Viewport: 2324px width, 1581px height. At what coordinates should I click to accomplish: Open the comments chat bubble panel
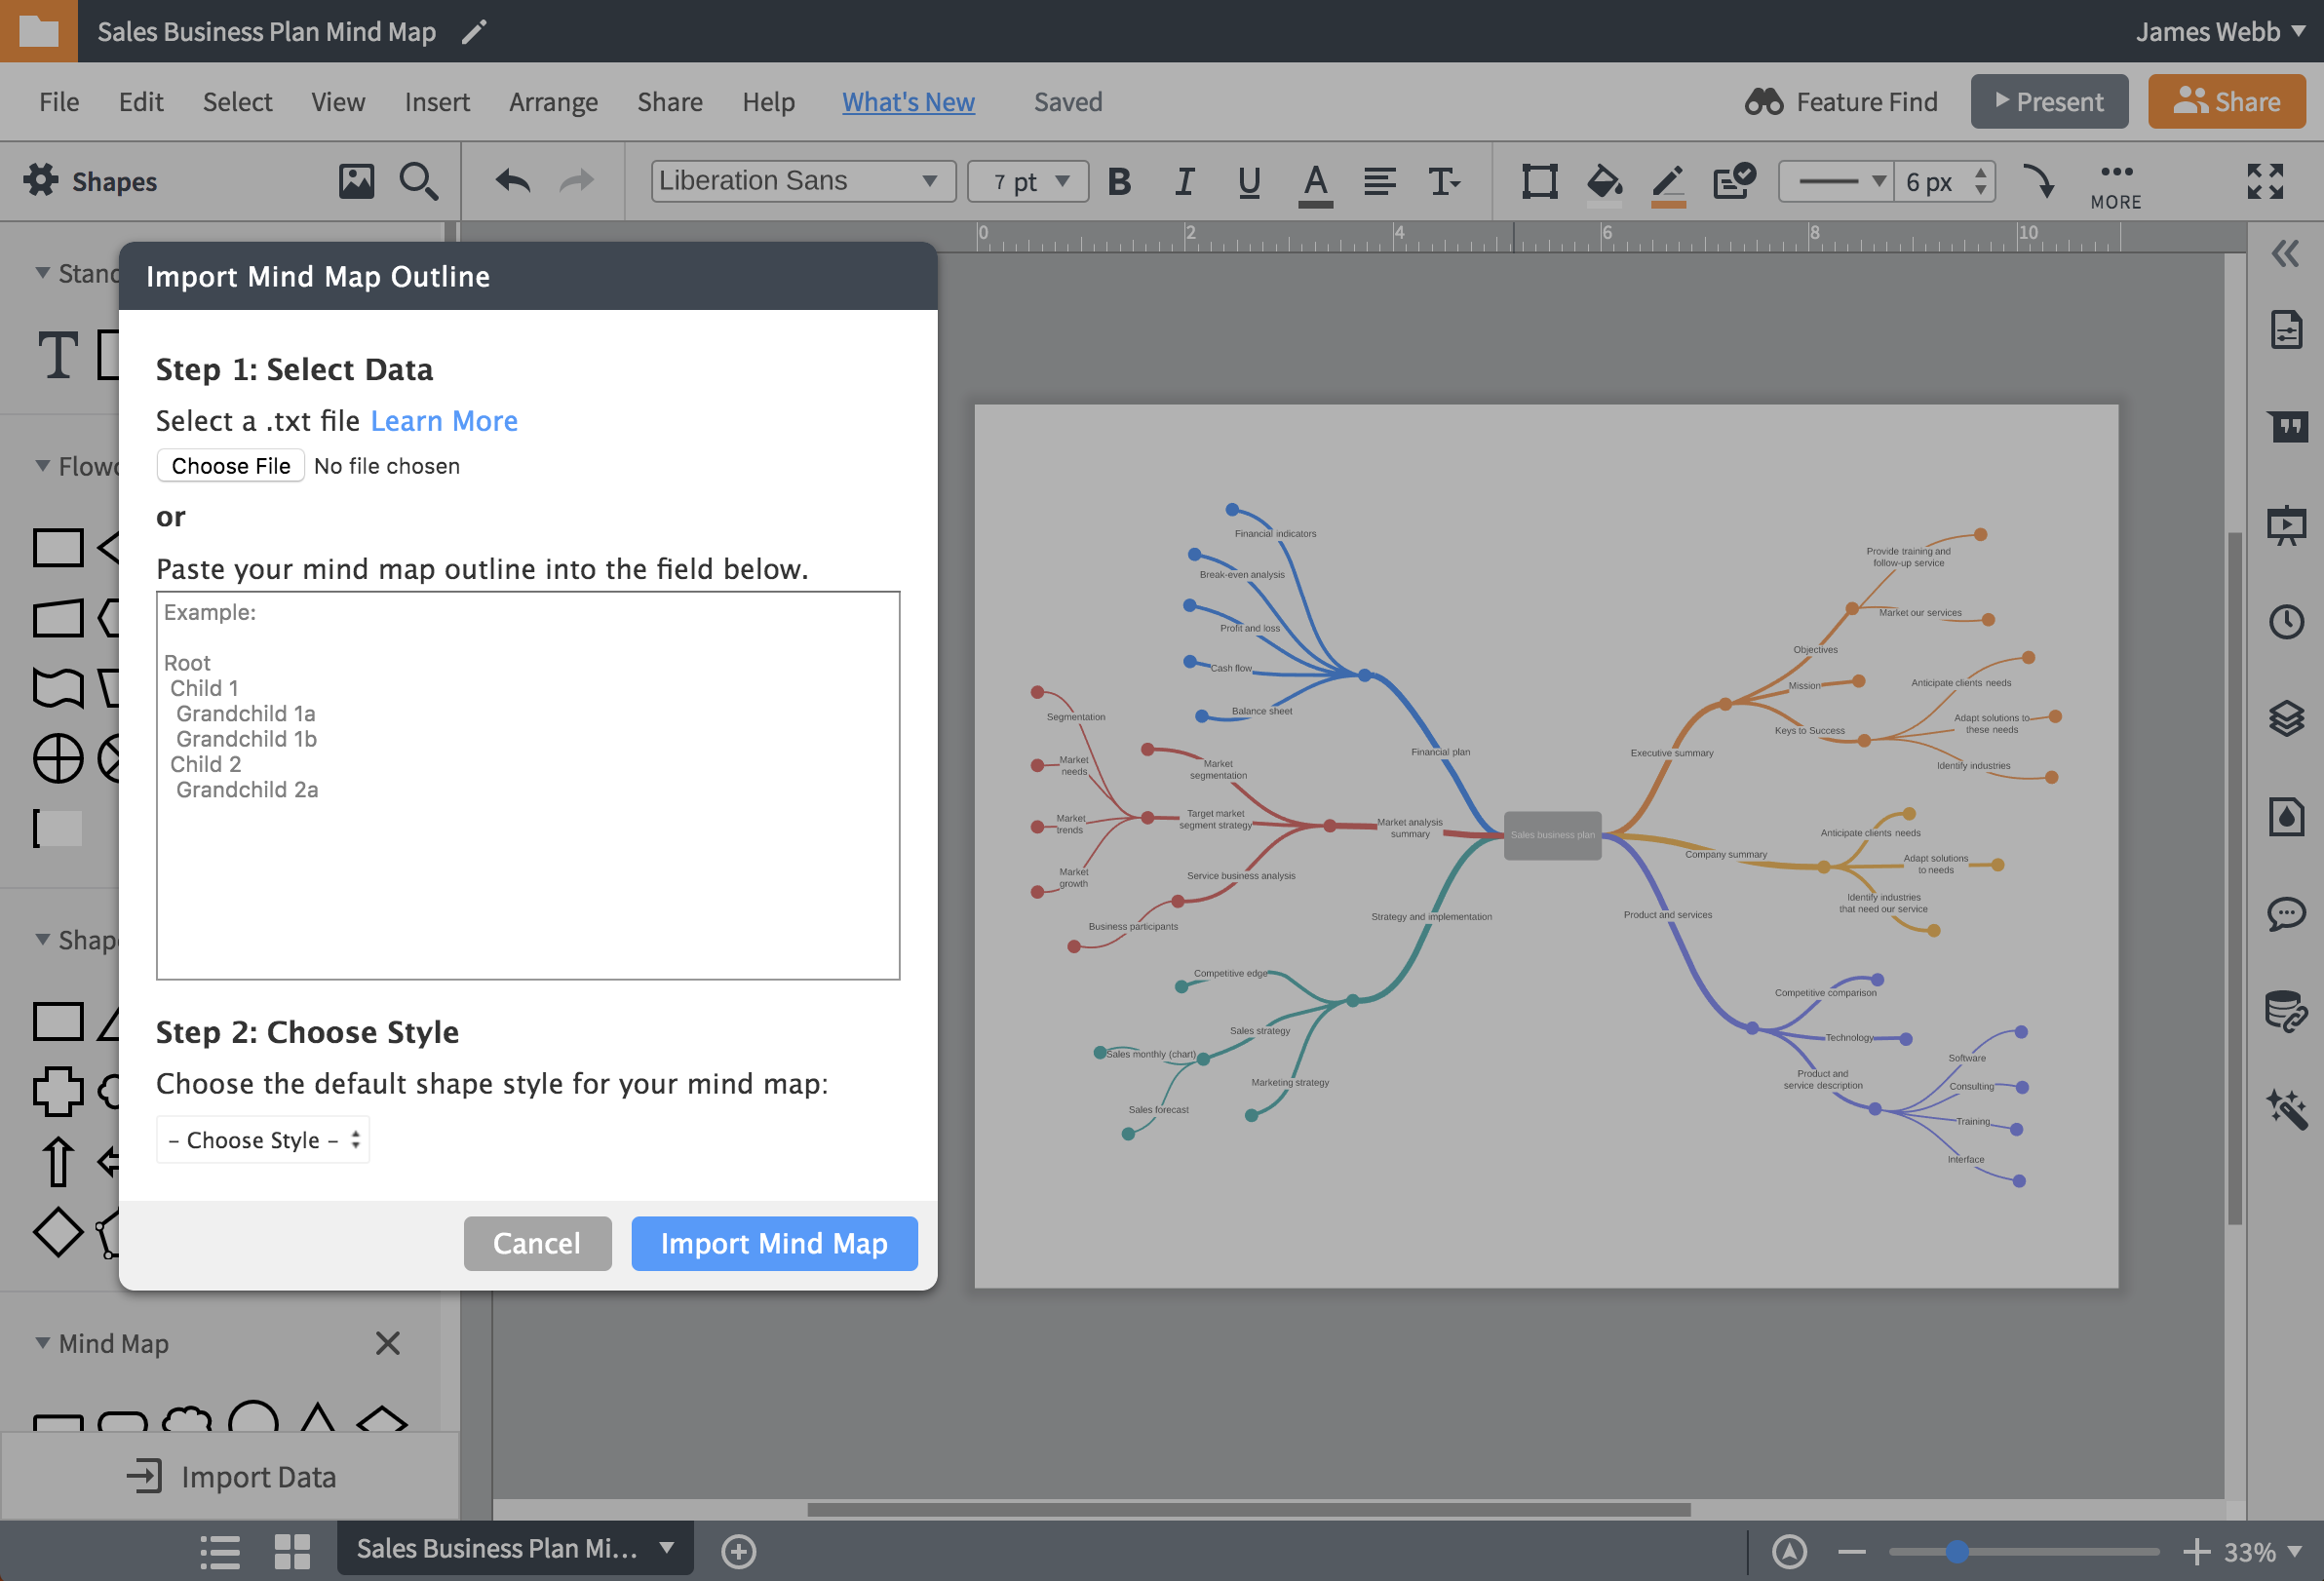2286,914
